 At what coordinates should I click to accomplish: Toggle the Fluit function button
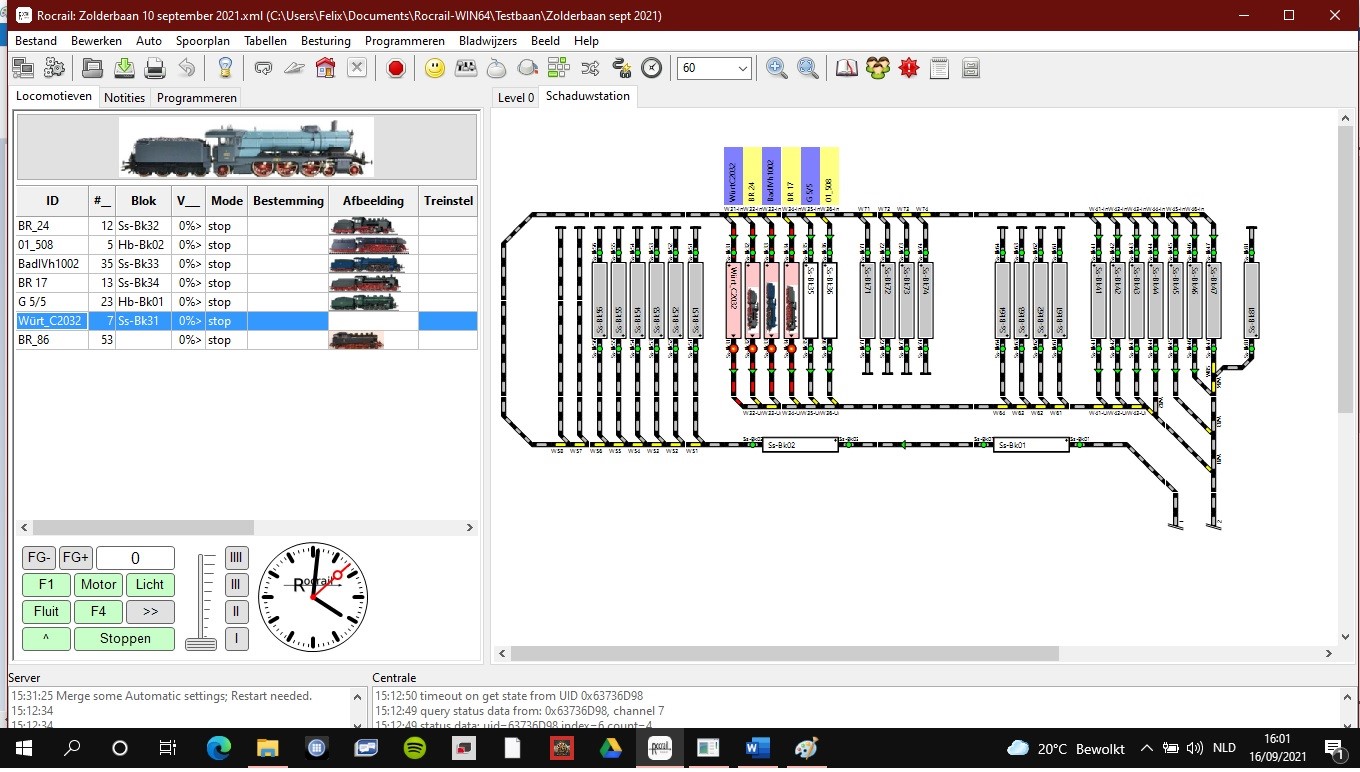[46, 612]
